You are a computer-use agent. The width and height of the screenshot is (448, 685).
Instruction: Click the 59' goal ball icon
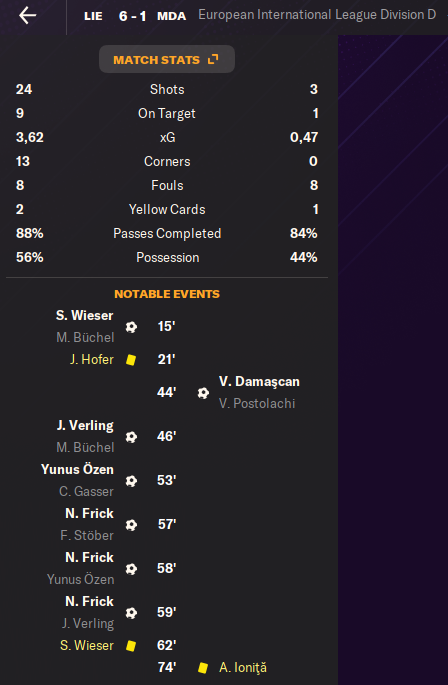(x=131, y=613)
